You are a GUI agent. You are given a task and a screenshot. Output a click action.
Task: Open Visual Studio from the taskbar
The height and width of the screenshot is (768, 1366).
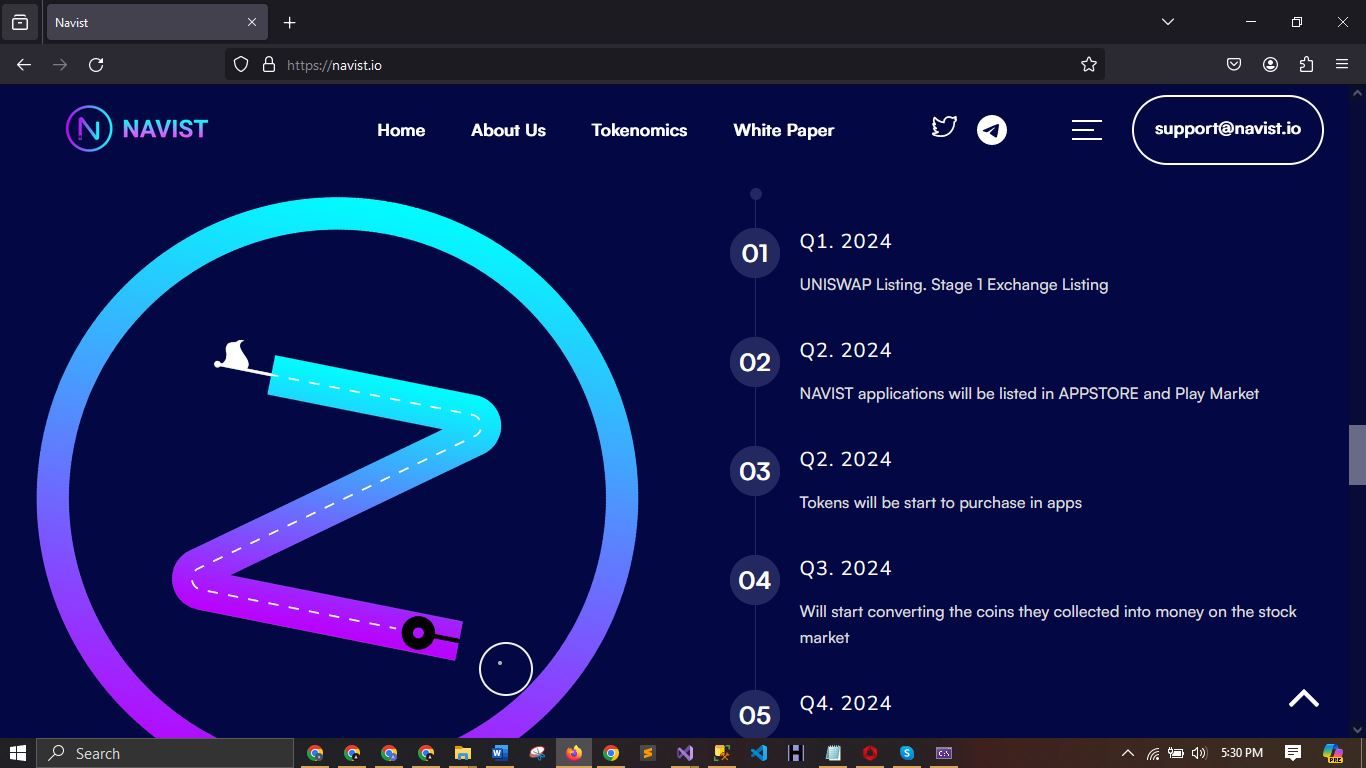685,753
